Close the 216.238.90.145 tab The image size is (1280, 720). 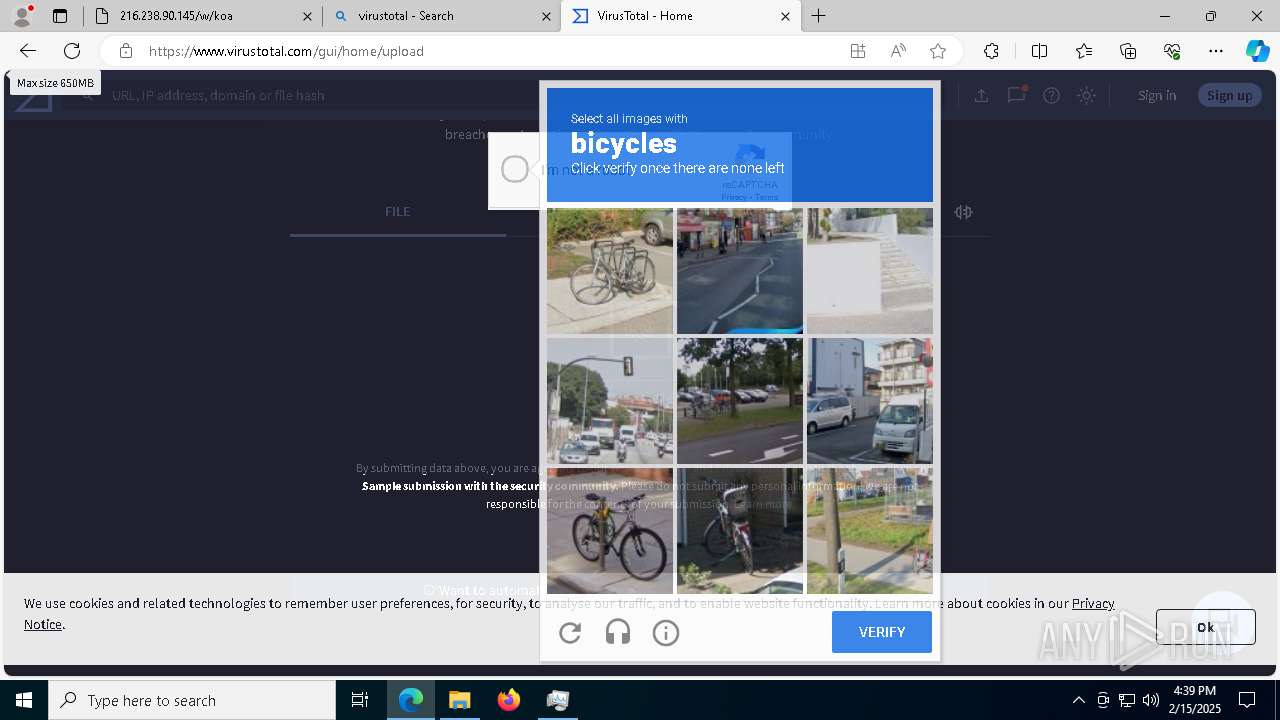307,16
